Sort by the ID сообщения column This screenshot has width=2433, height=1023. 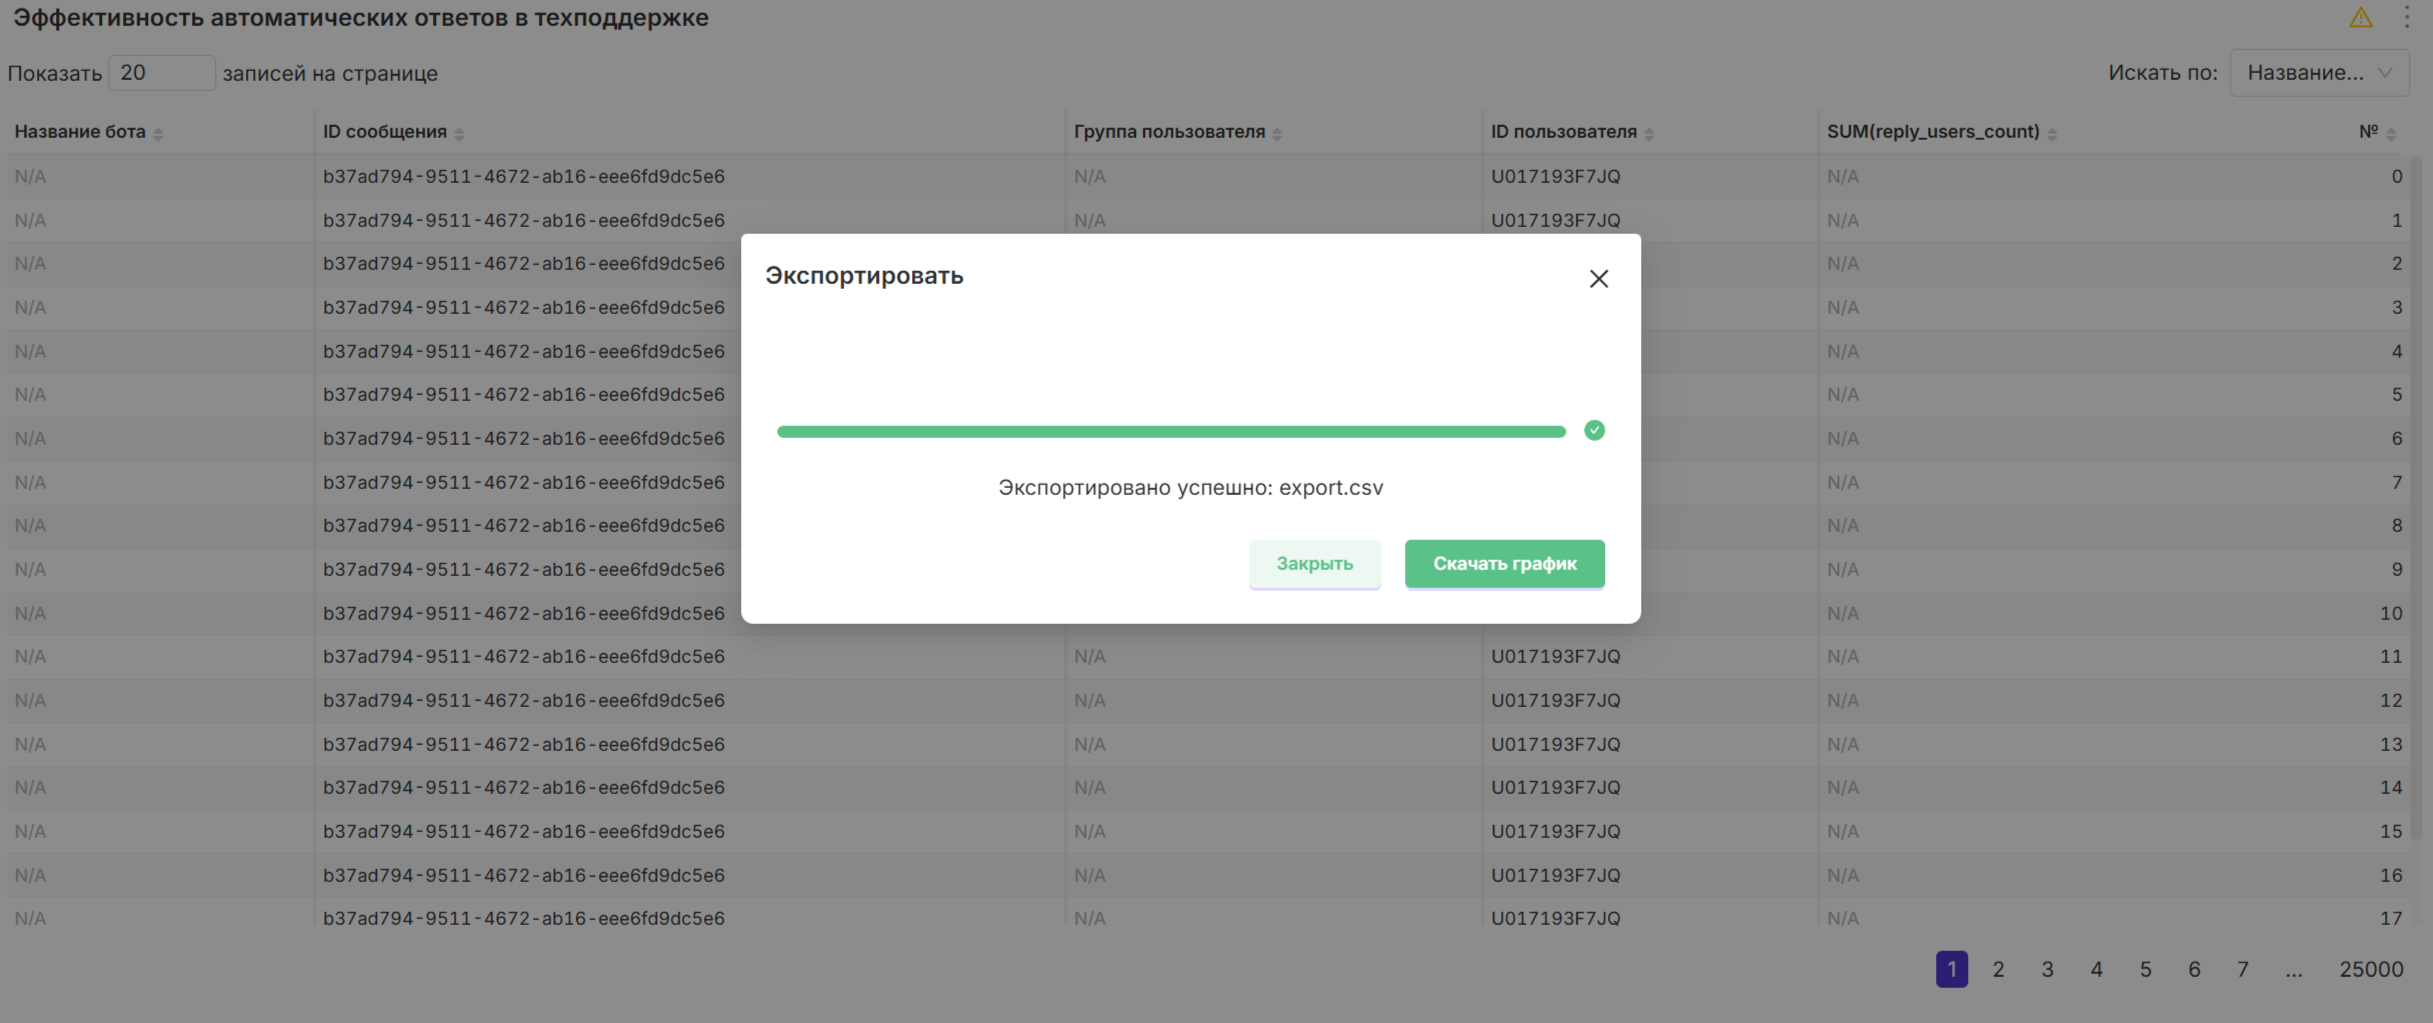click(x=459, y=133)
